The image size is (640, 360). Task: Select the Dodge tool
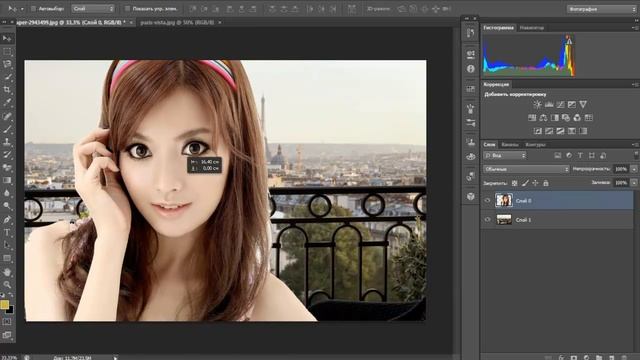point(7,206)
